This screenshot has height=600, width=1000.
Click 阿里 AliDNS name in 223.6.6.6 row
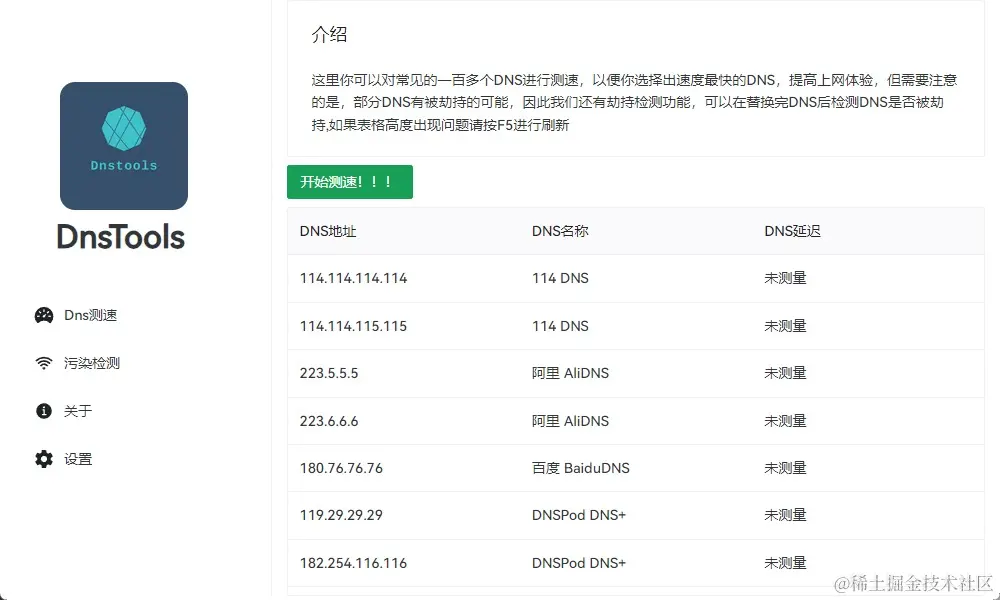coord(570,421)
